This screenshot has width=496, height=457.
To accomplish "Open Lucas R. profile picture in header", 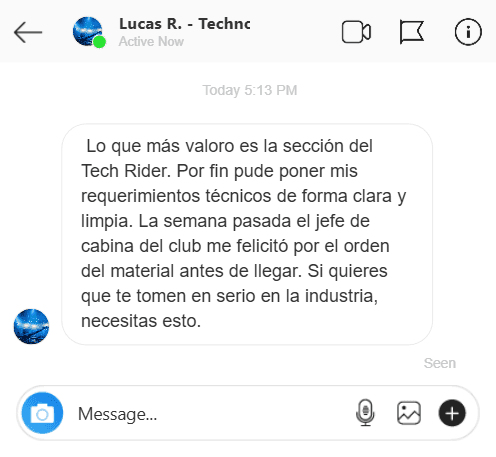I will (88, 31).
